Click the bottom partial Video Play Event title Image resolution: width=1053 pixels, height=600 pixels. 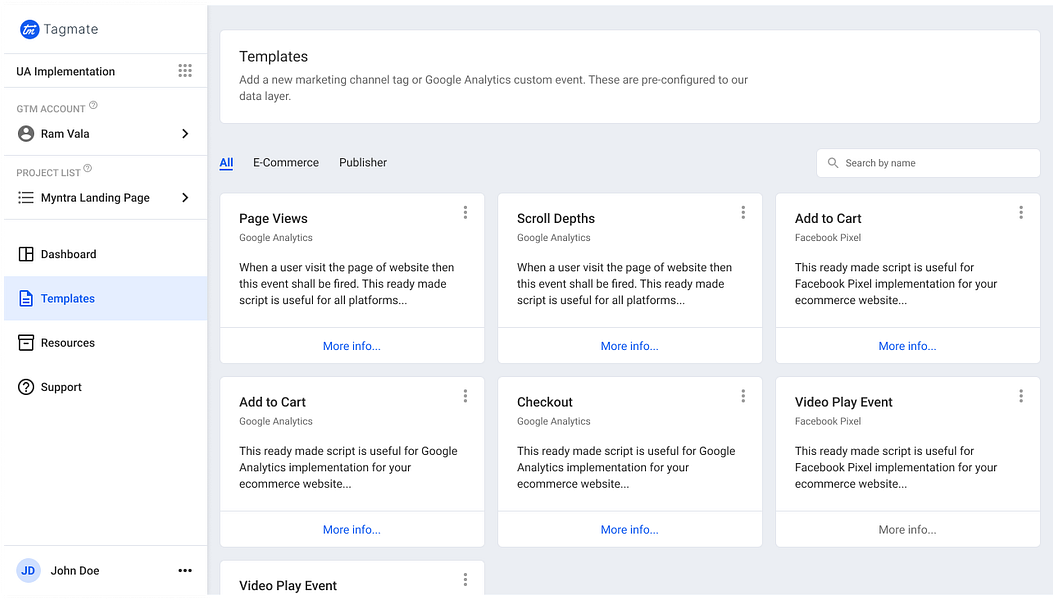[x=288, y=585]
